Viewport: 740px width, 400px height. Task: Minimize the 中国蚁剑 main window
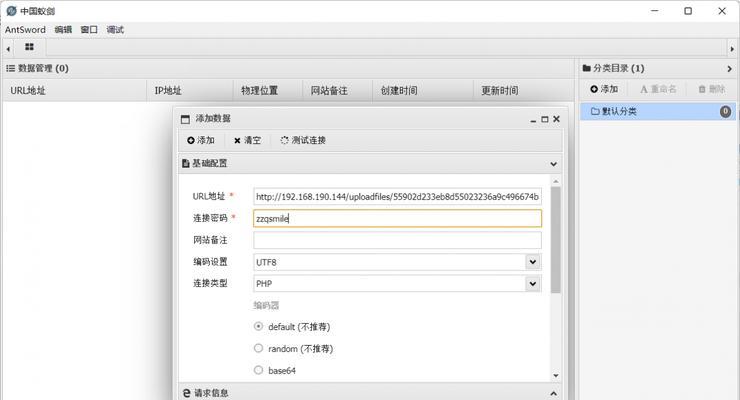[655, 10]
